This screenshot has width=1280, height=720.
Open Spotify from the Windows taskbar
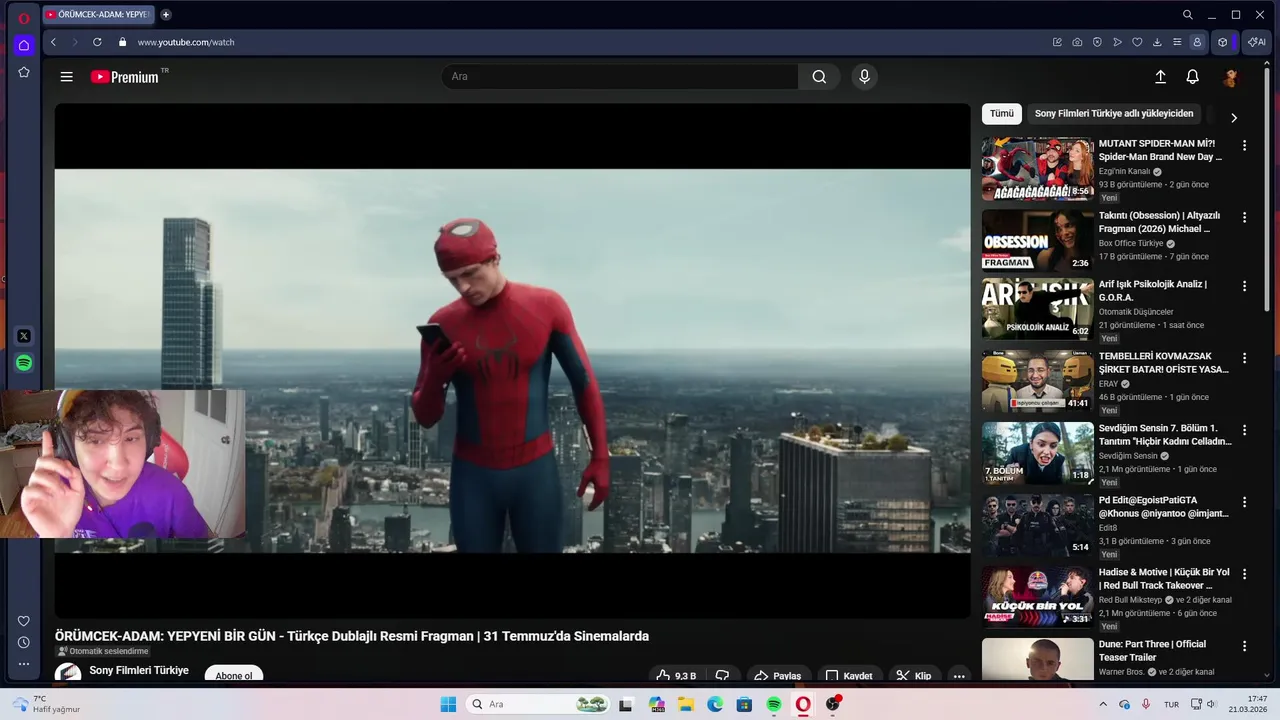[x=774, y=704]
